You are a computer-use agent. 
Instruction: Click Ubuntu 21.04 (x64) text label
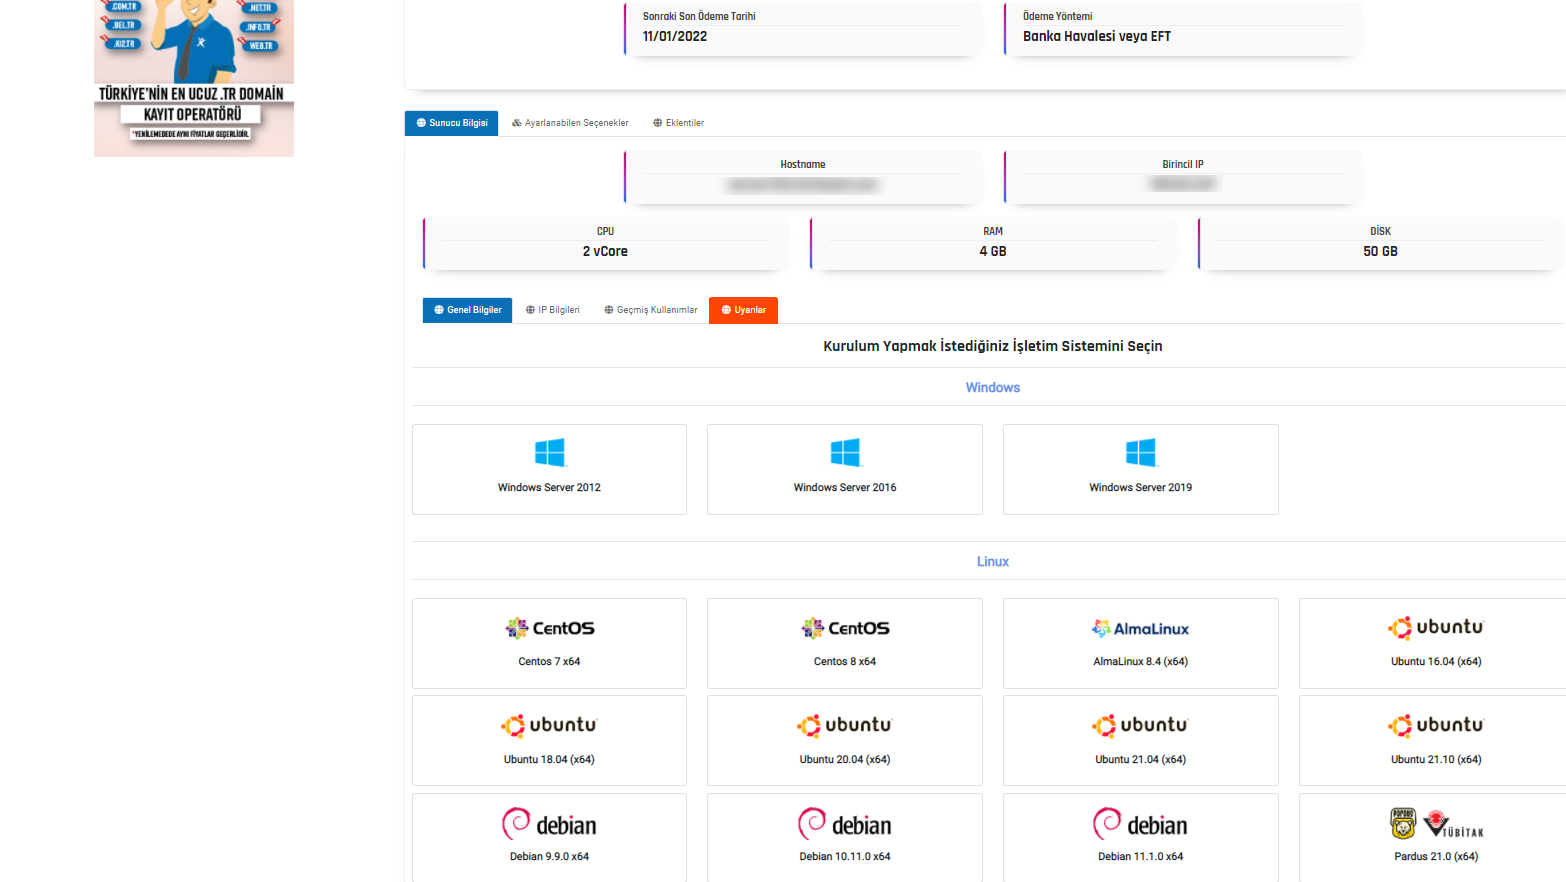coord(1140,760)
